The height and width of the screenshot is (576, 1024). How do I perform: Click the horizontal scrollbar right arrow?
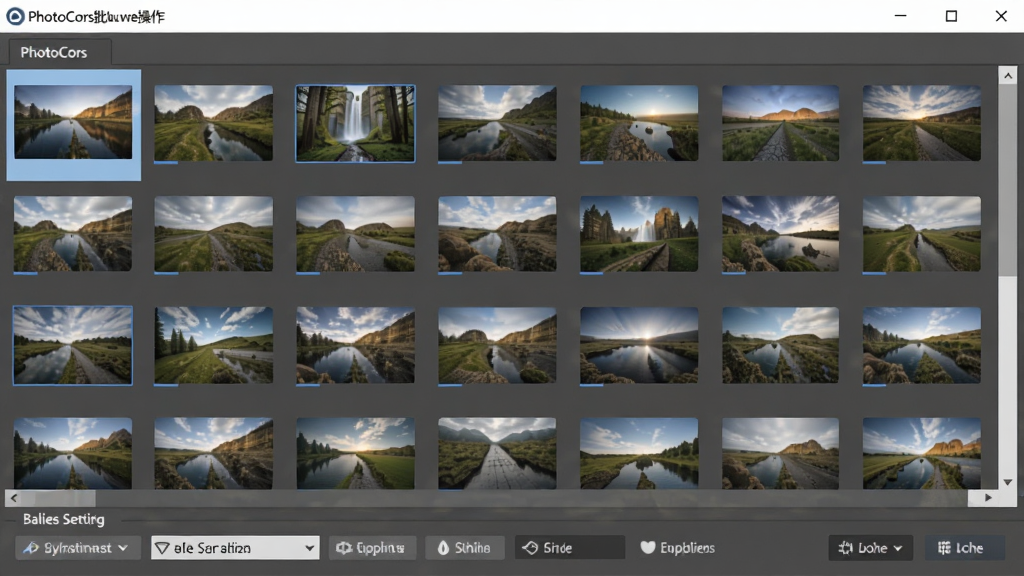[989, 498]
